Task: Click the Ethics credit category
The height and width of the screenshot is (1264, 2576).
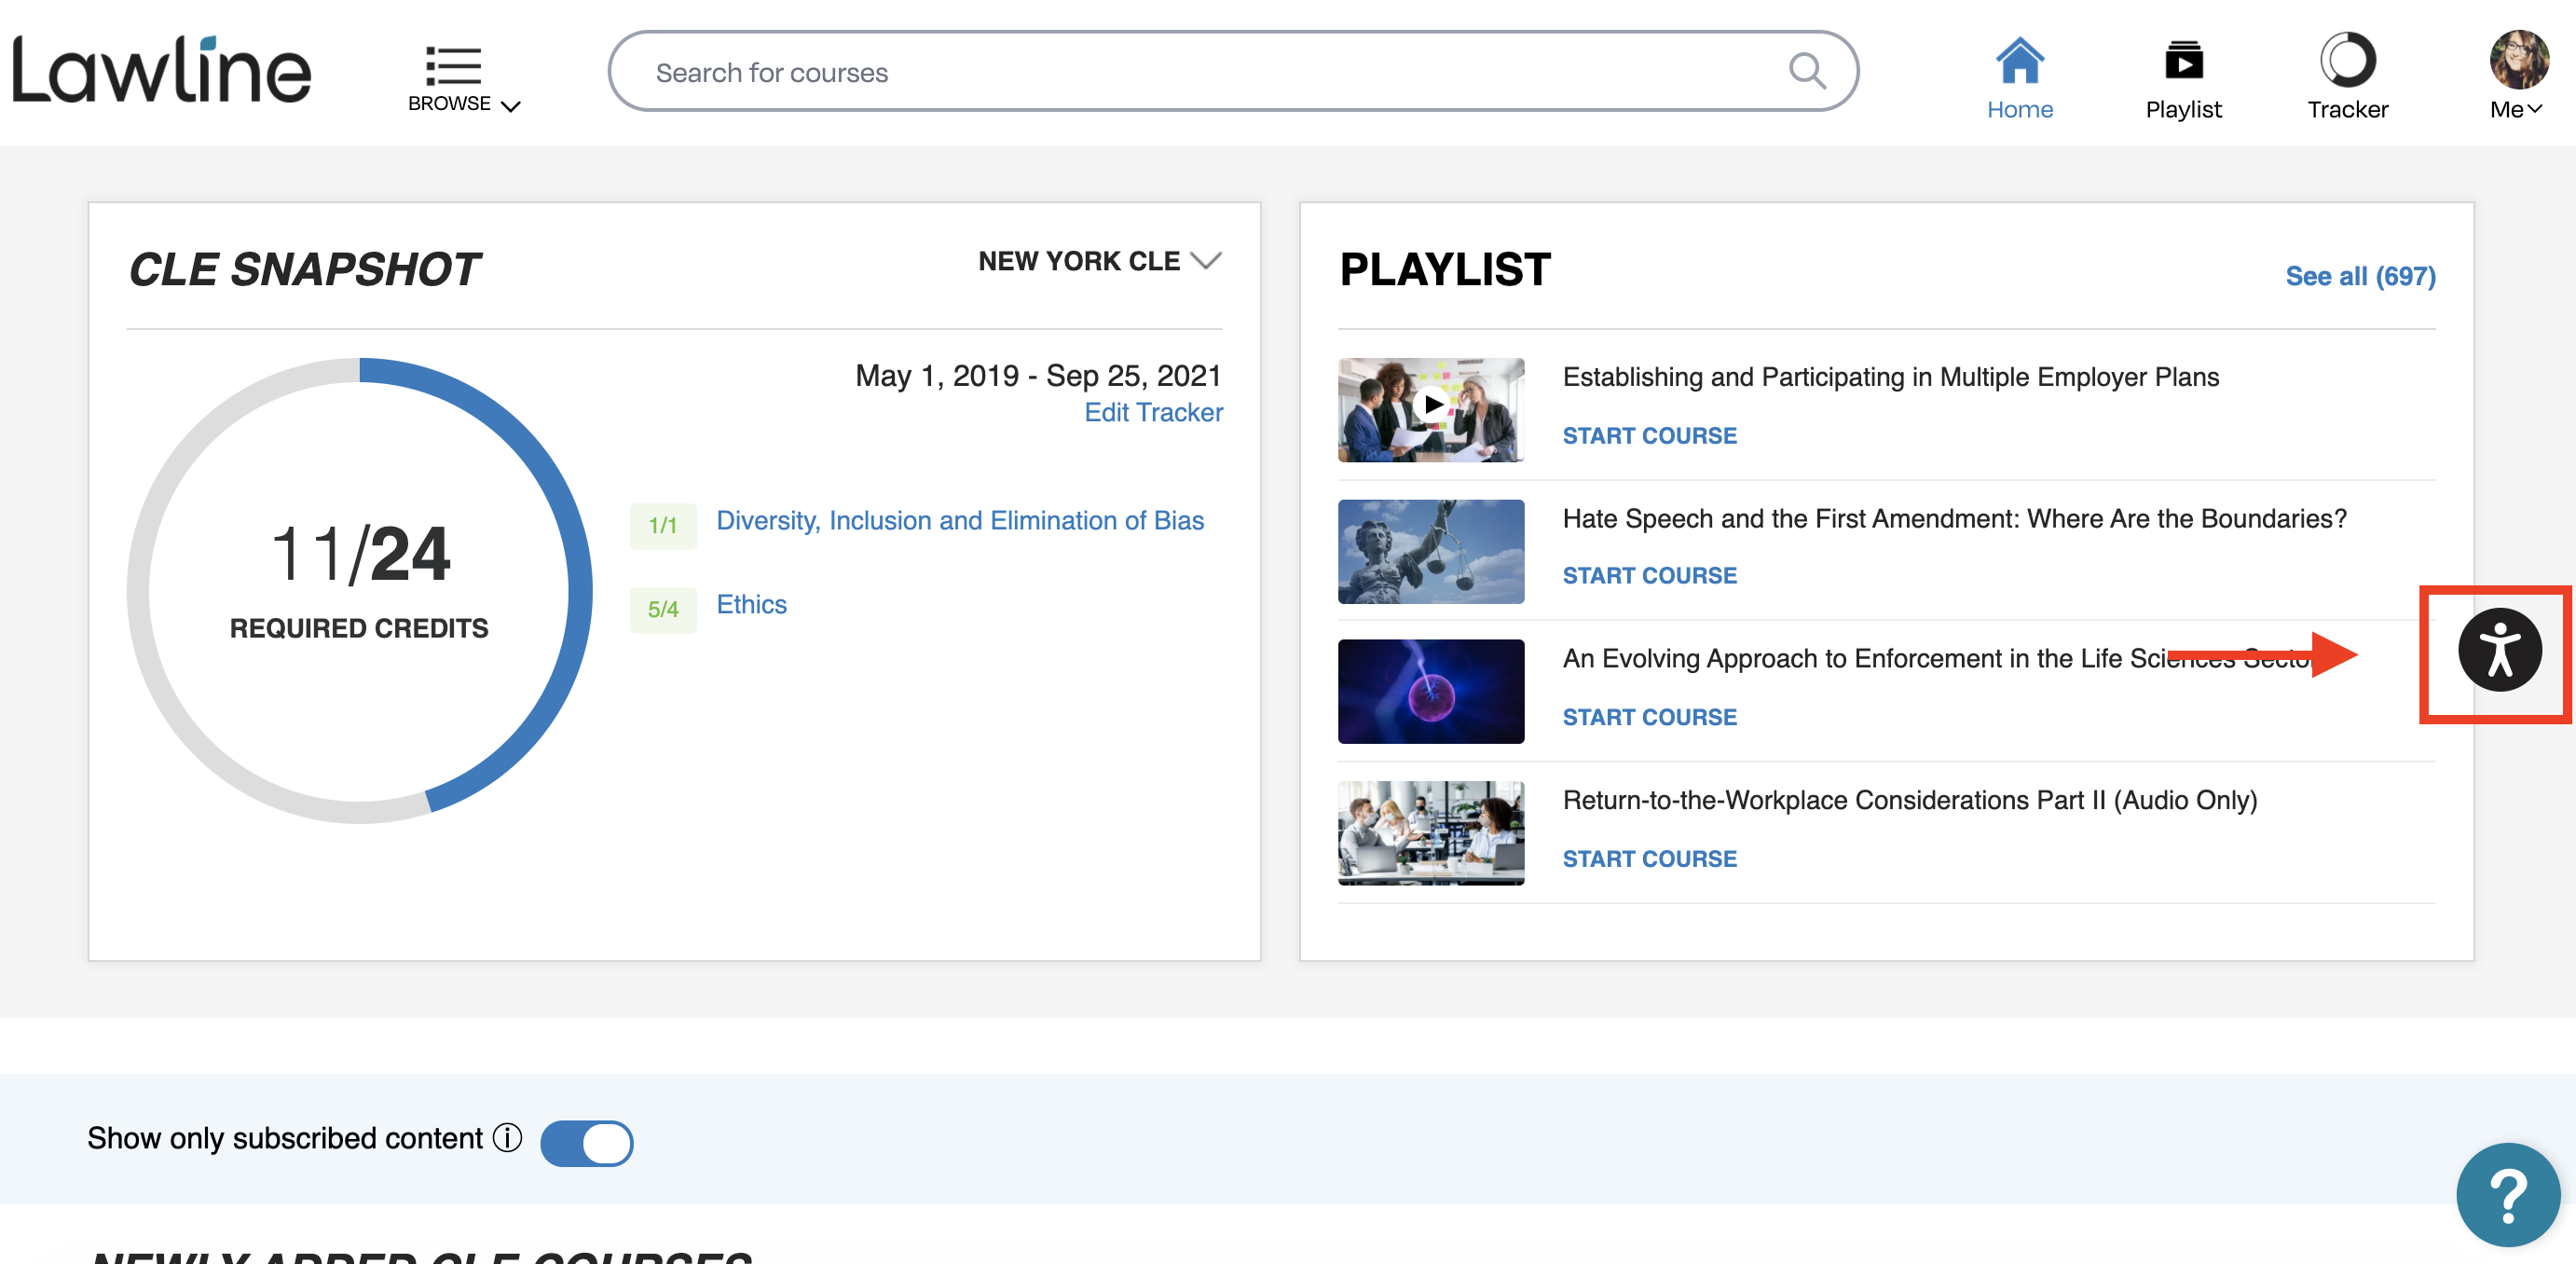Action: click(751, 604)
